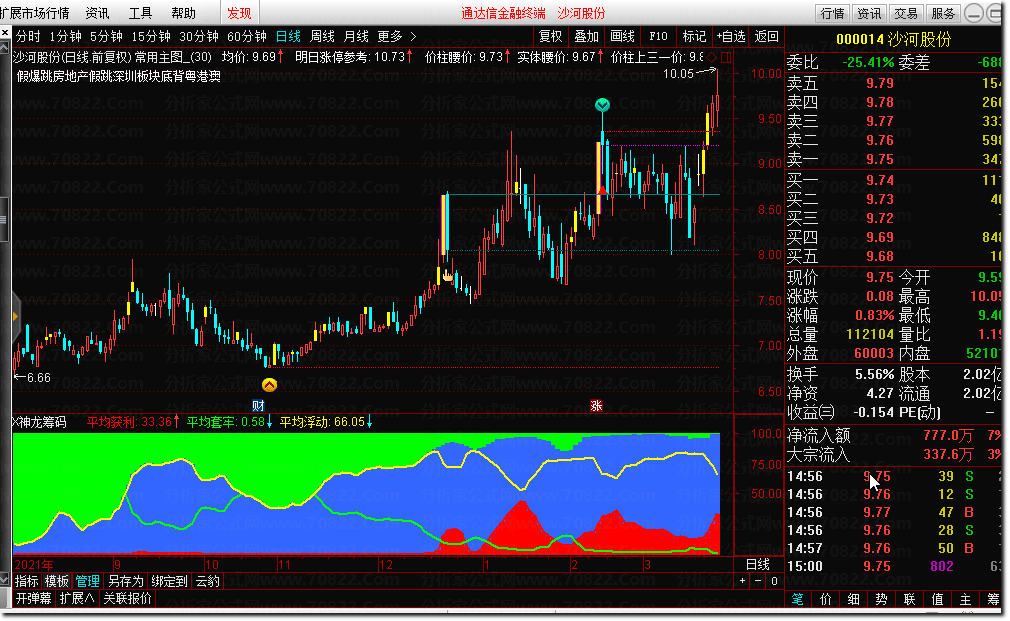The image size is (1010, 621).
Task: Select the 价 price tab
Action: point(826,599)
